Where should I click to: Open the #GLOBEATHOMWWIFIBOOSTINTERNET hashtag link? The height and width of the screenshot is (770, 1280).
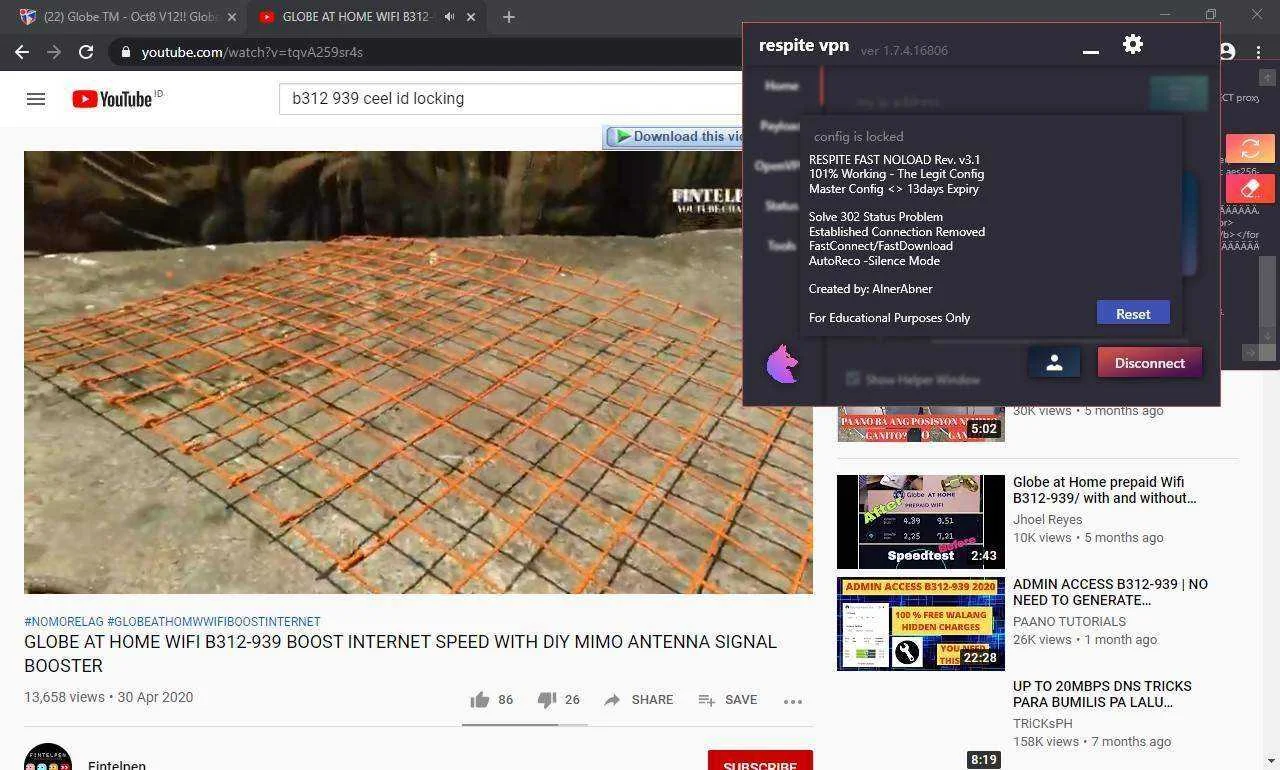pyautogui.click(x=214, y=622)
